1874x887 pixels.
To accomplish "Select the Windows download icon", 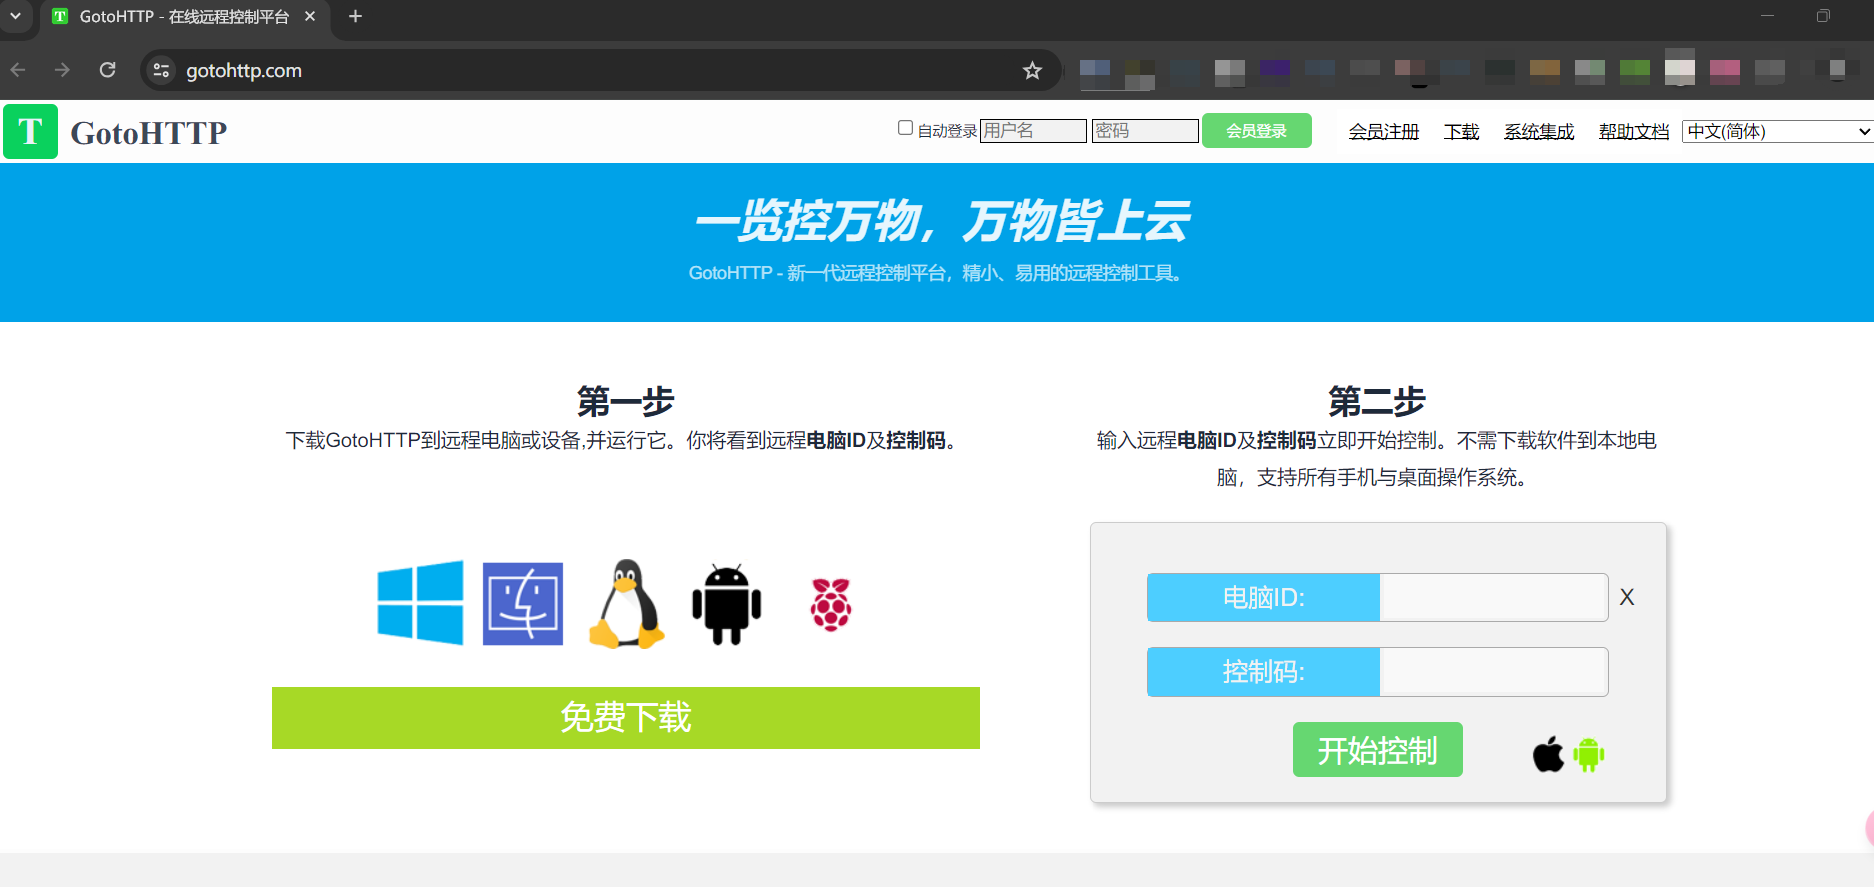I will coord(420,603).
